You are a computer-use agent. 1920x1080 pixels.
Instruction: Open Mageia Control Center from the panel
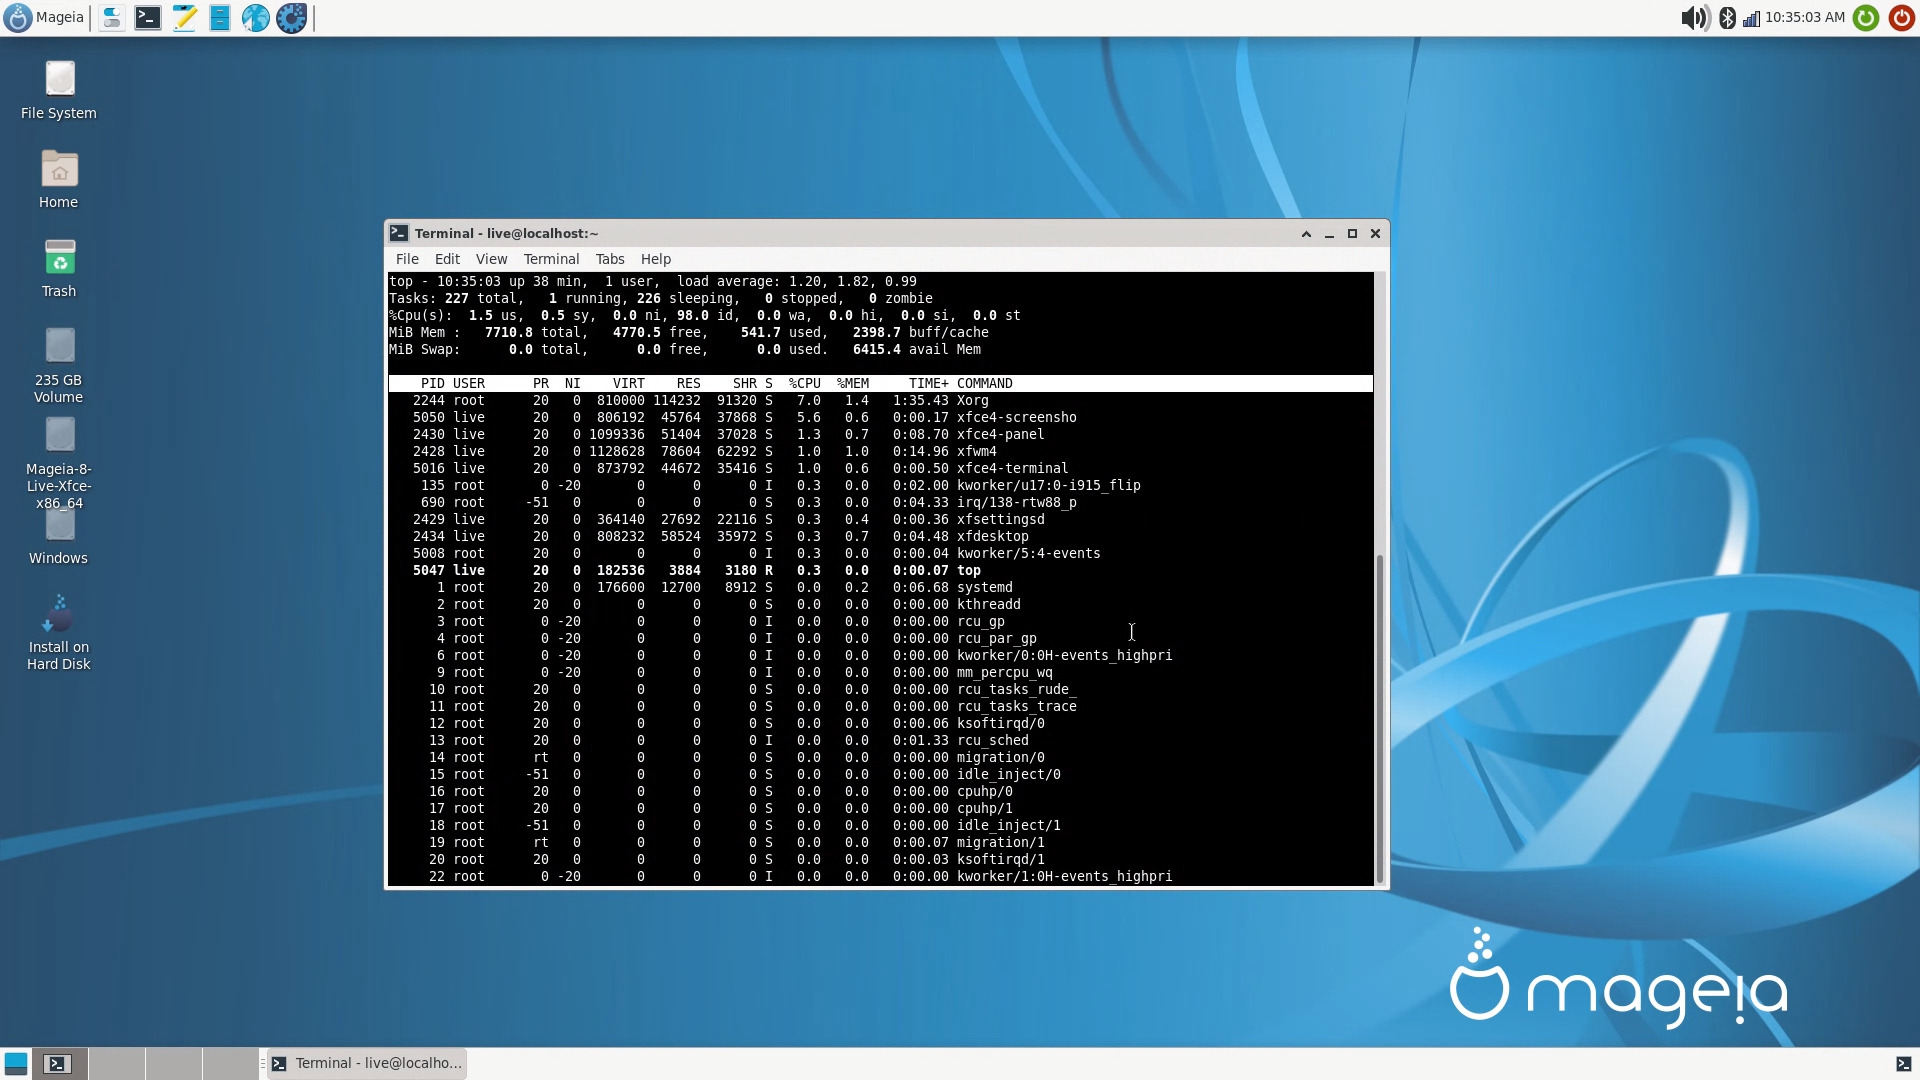pos(291,17)
